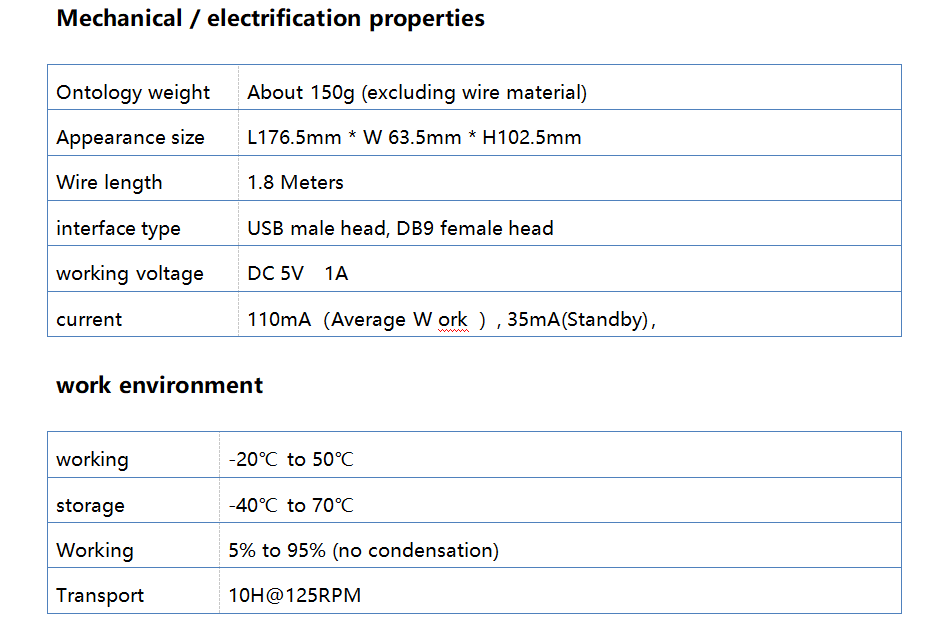Viewport: 949px width, 631px height.
Task: Click the "working voltage" label cell
Action: 129,274
